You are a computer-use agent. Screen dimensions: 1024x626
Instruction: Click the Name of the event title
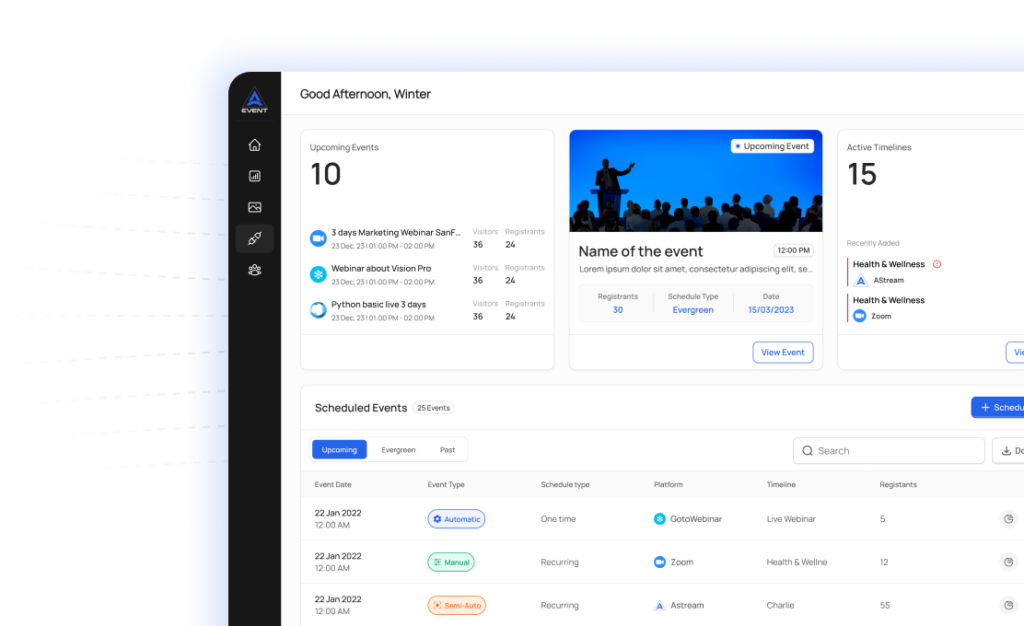tap(641, 251)
